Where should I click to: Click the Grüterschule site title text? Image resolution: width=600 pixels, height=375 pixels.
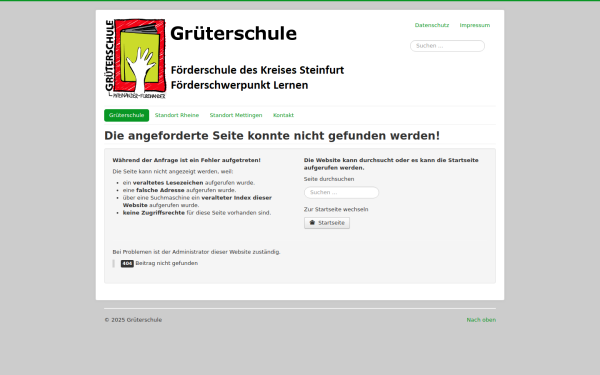tap(233, 34)
